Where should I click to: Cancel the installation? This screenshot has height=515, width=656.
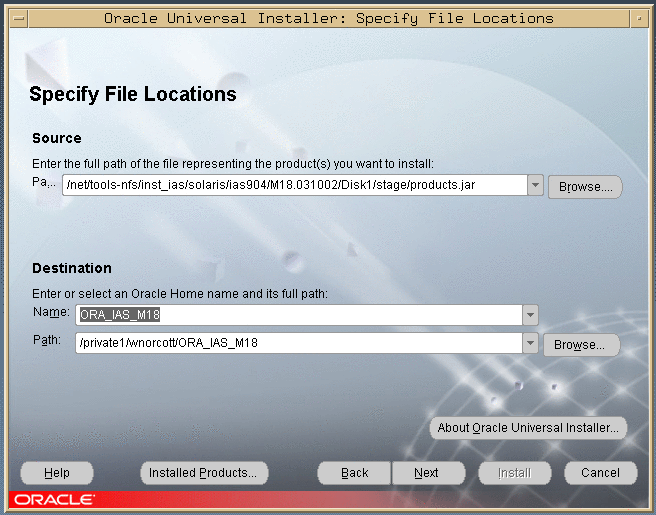click(x=600, y=473)
